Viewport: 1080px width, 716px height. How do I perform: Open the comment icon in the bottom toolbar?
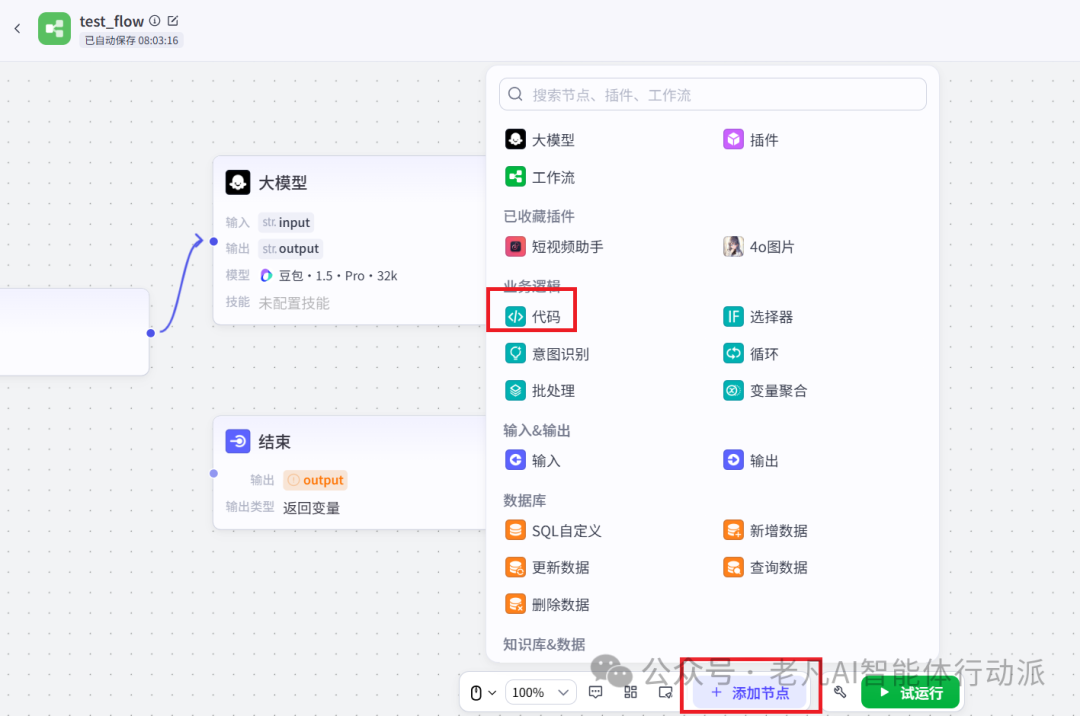596,692
